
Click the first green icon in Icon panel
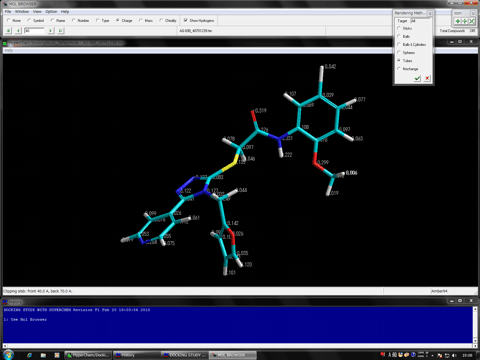click(458, 21)
